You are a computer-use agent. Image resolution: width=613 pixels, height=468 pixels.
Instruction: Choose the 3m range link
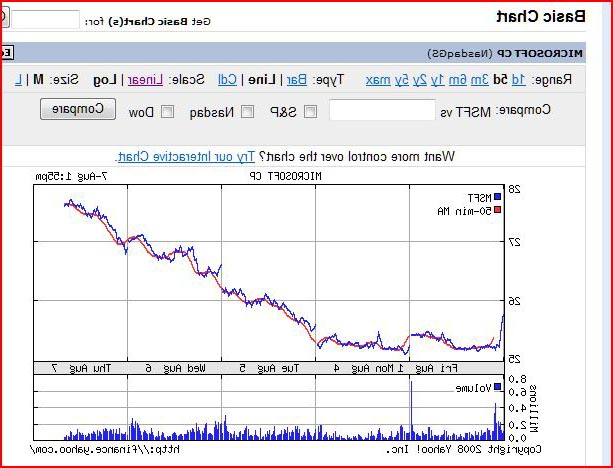480,80
